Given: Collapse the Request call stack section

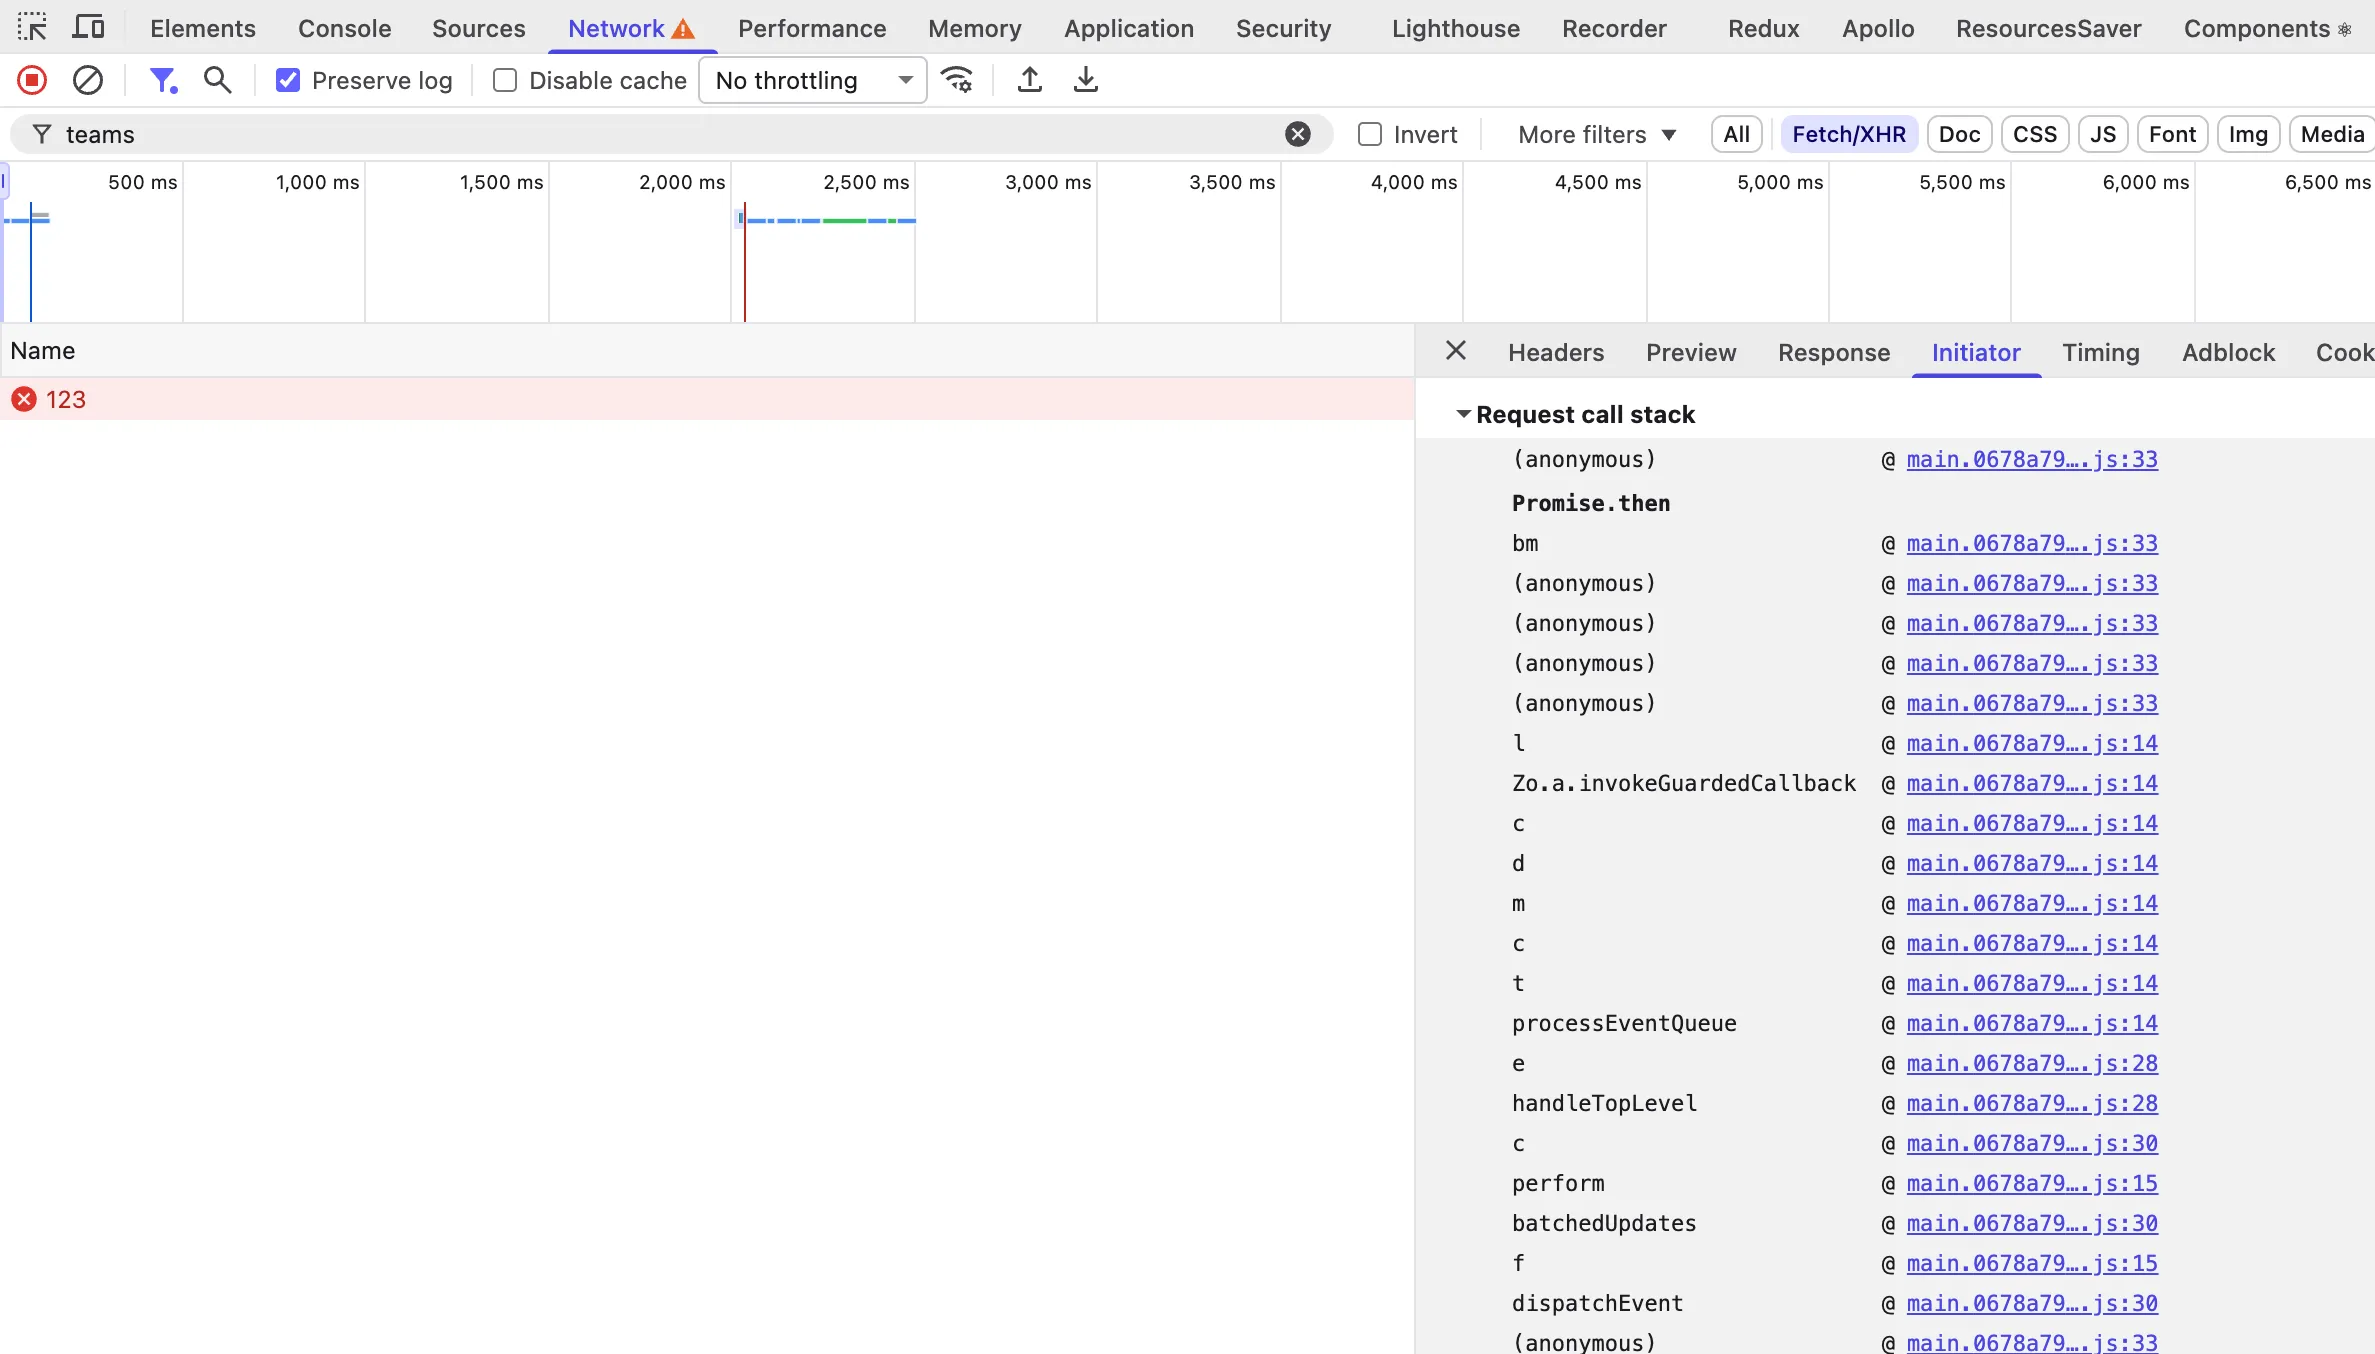Looking at the screenshot, I should click(x=1464, y=413).
